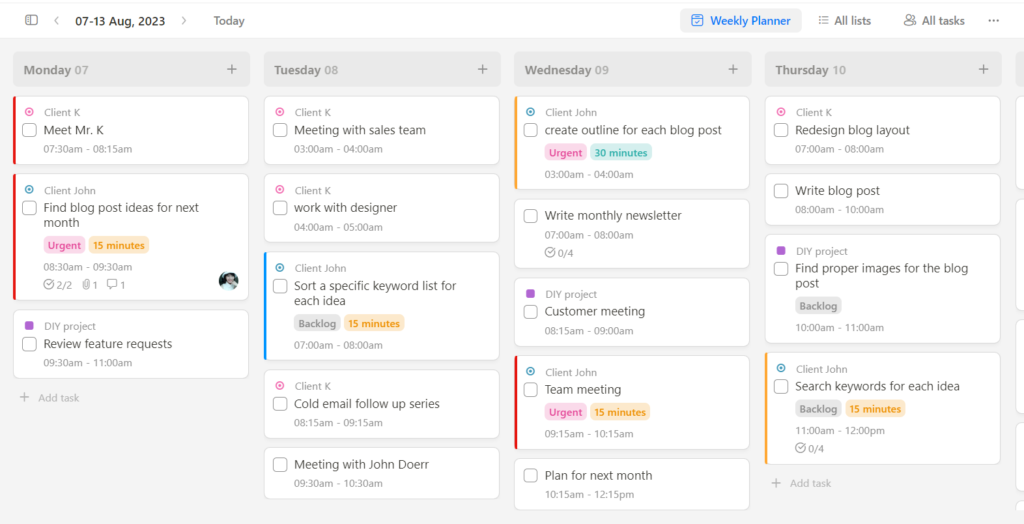Check off Meet Mr. K task
The width and height of the screenshot is (1024, 524).
(x=29, y=130)
